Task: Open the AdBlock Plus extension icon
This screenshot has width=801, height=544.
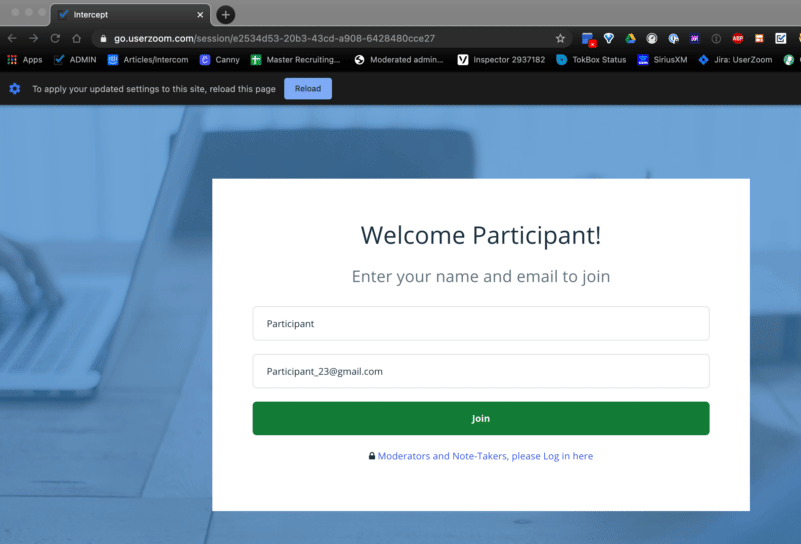Action: pos(738,38)
